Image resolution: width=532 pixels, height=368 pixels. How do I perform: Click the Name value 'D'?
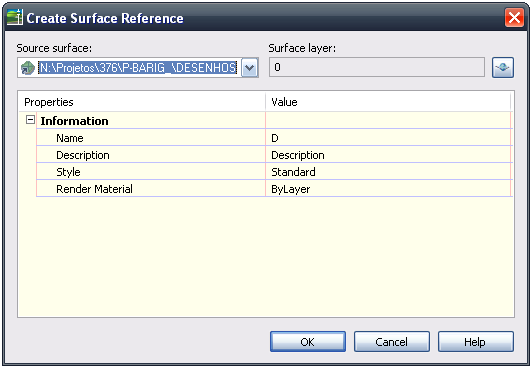[275, 138]
